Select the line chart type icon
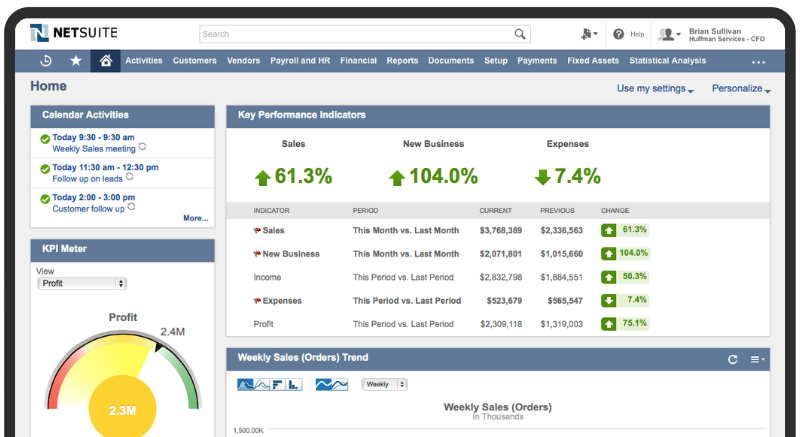 tap(262, 384)
